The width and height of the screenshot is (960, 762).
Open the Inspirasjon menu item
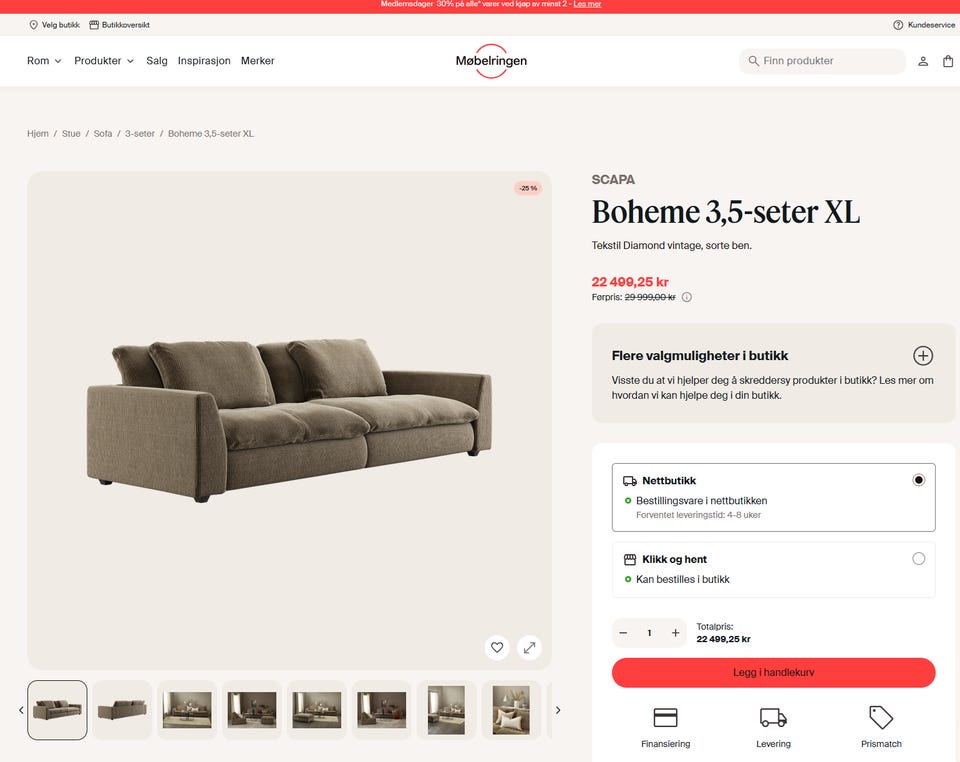(x=204, y=61)
